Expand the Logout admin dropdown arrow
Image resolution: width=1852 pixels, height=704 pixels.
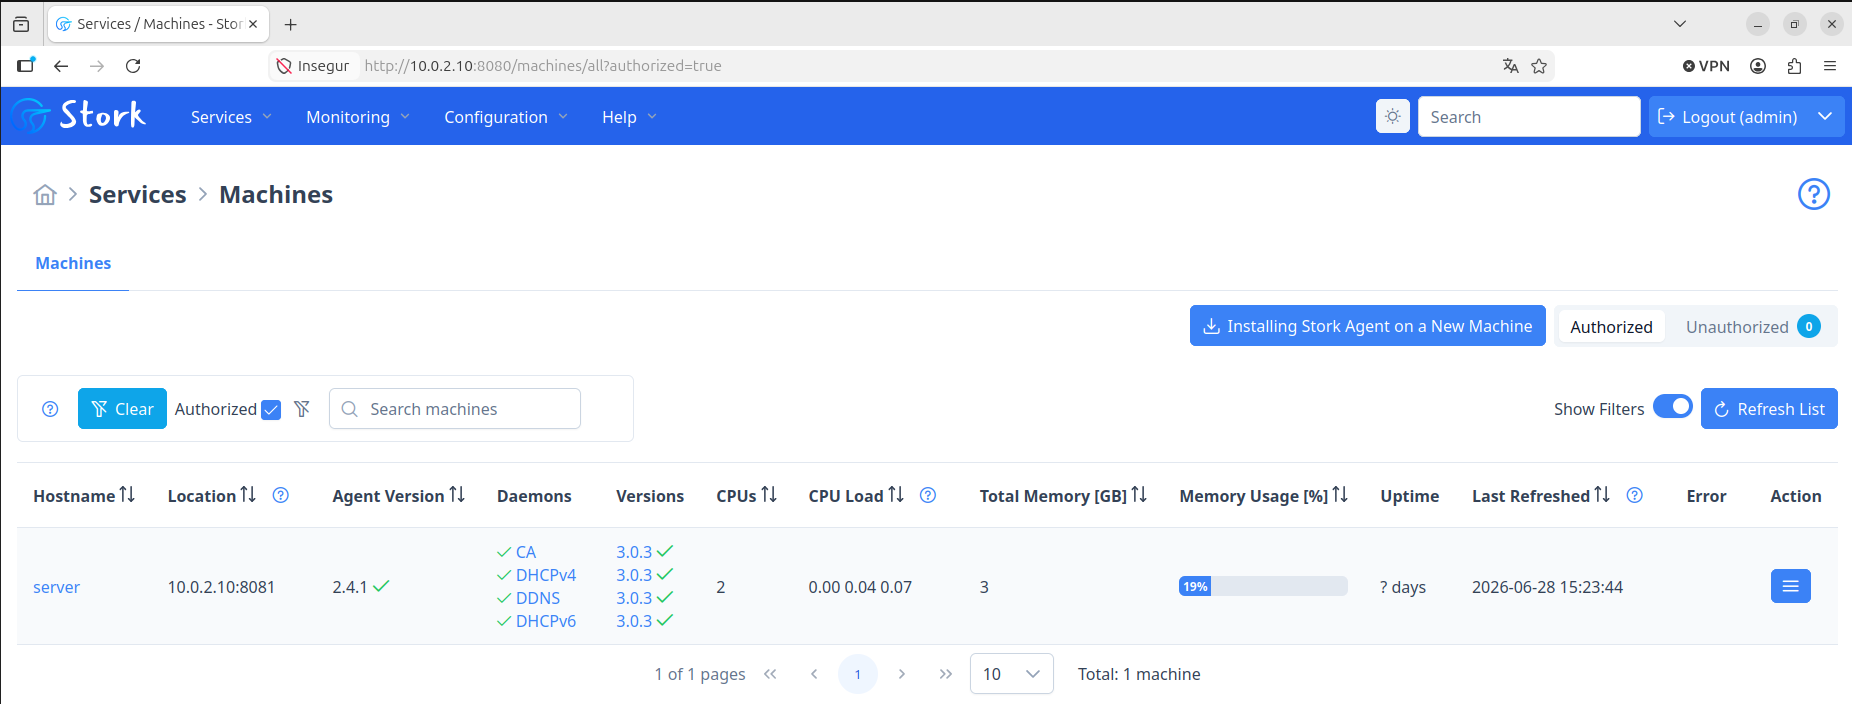click(1825, 117)
